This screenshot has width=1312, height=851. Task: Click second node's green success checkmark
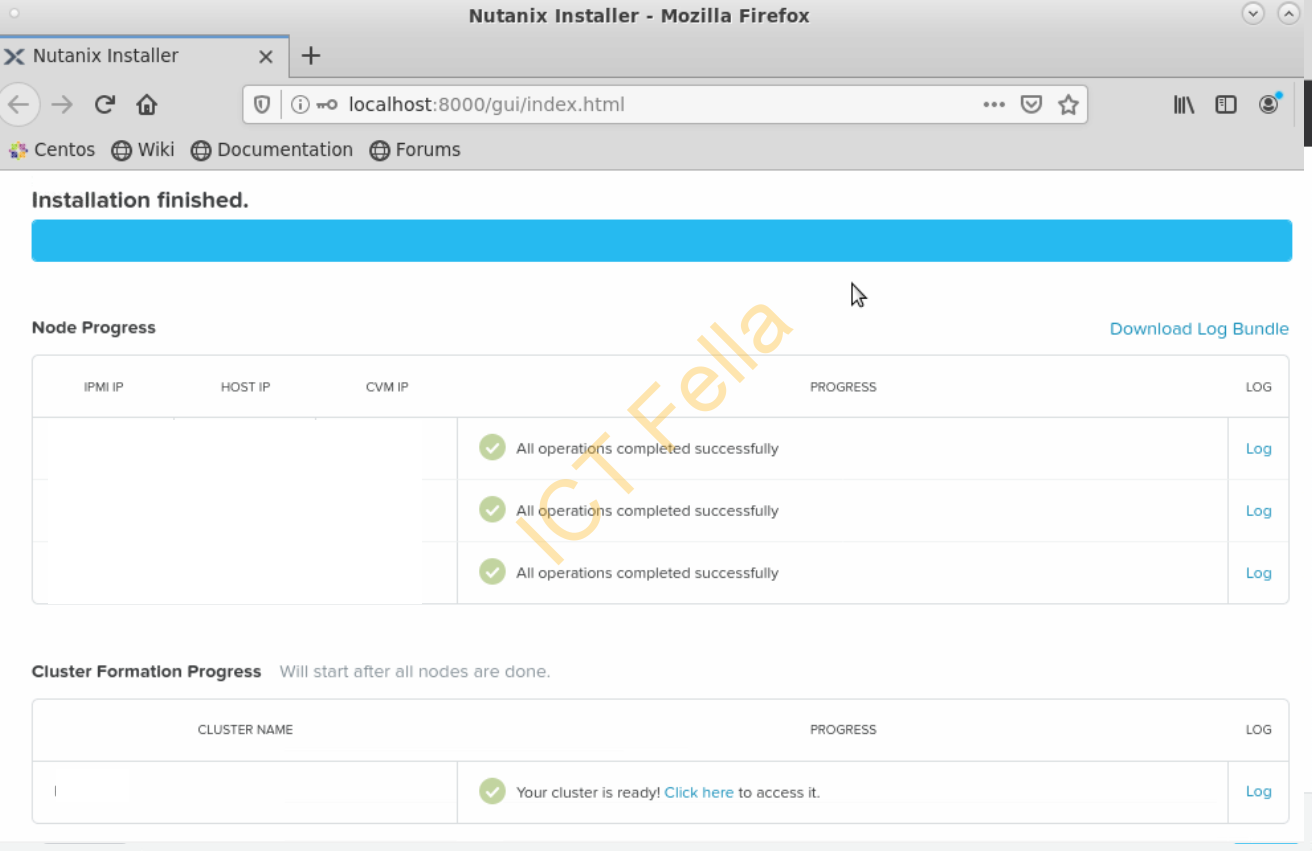click(x=492, y=510)
